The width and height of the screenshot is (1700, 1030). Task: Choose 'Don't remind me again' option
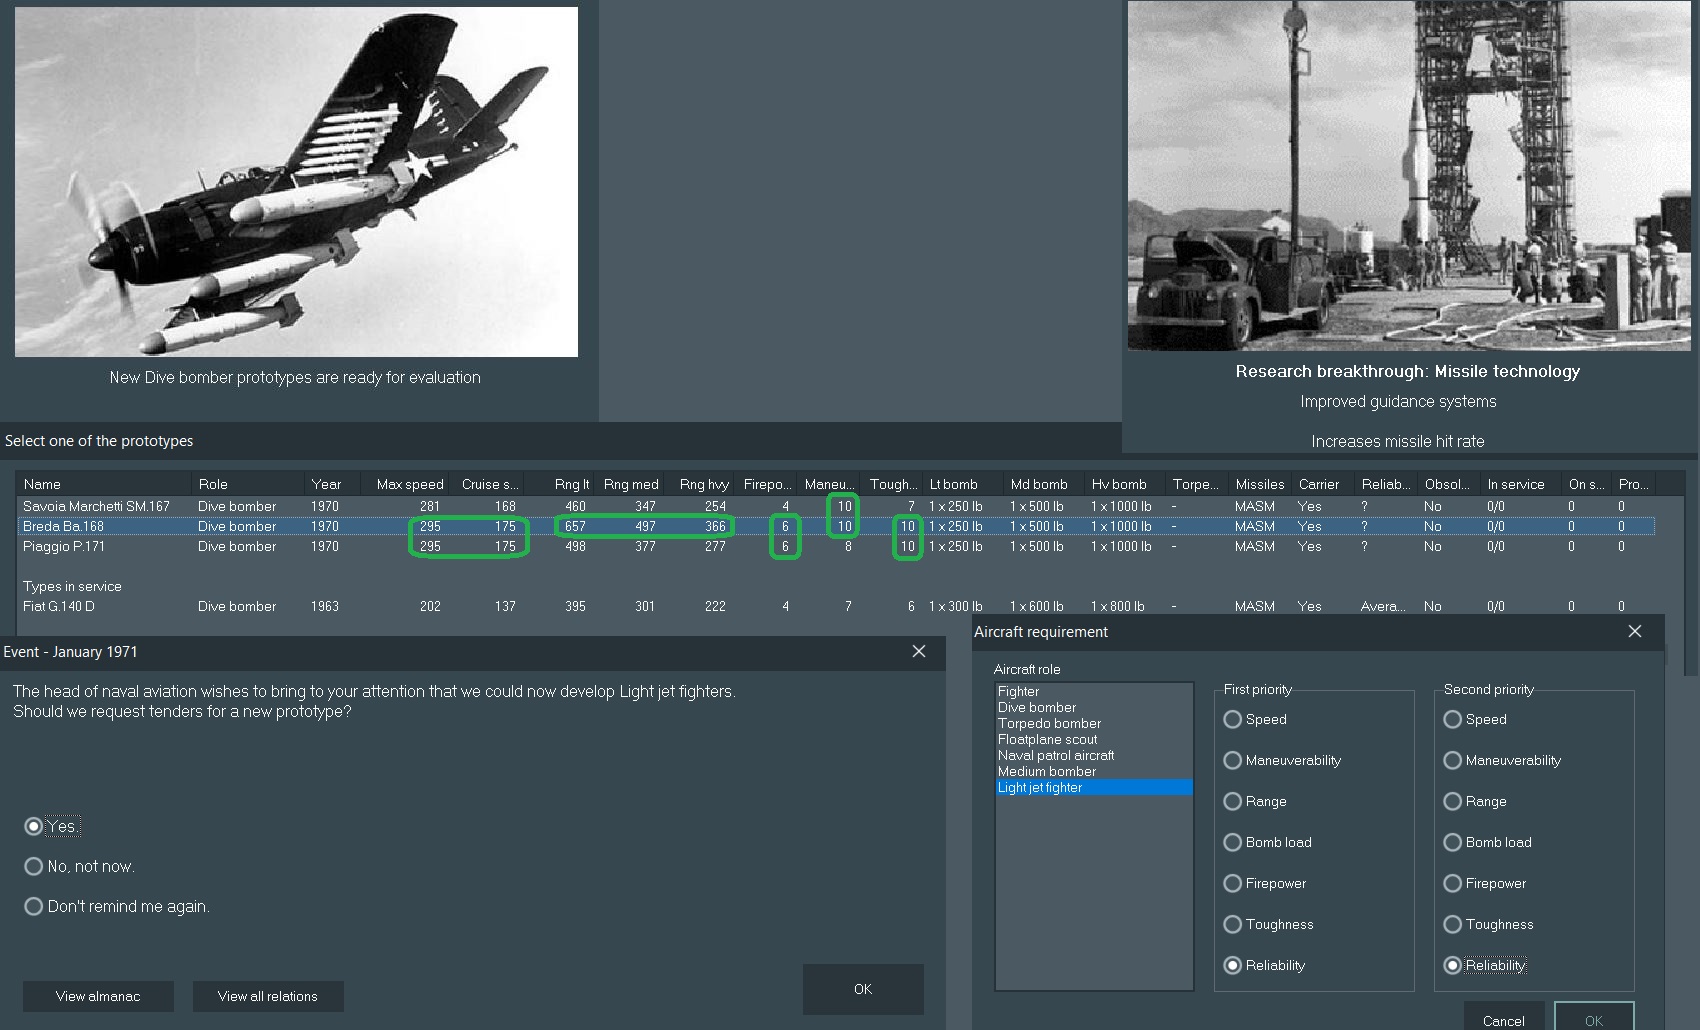(34, 906)
